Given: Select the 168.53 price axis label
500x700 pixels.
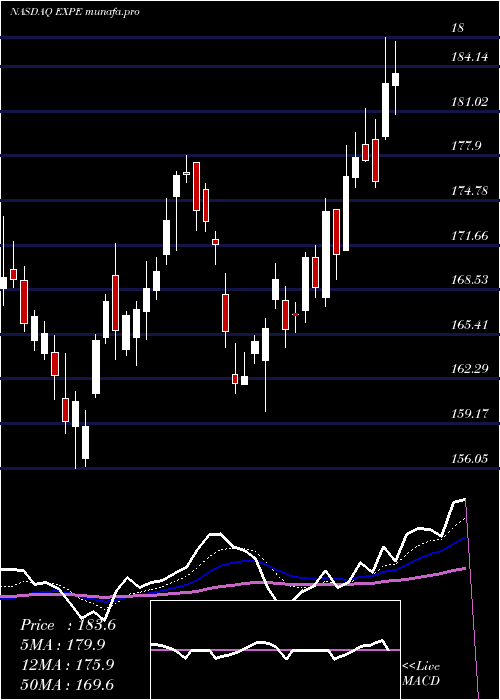Looking at the screenshot, I should (x=470, y=280).
